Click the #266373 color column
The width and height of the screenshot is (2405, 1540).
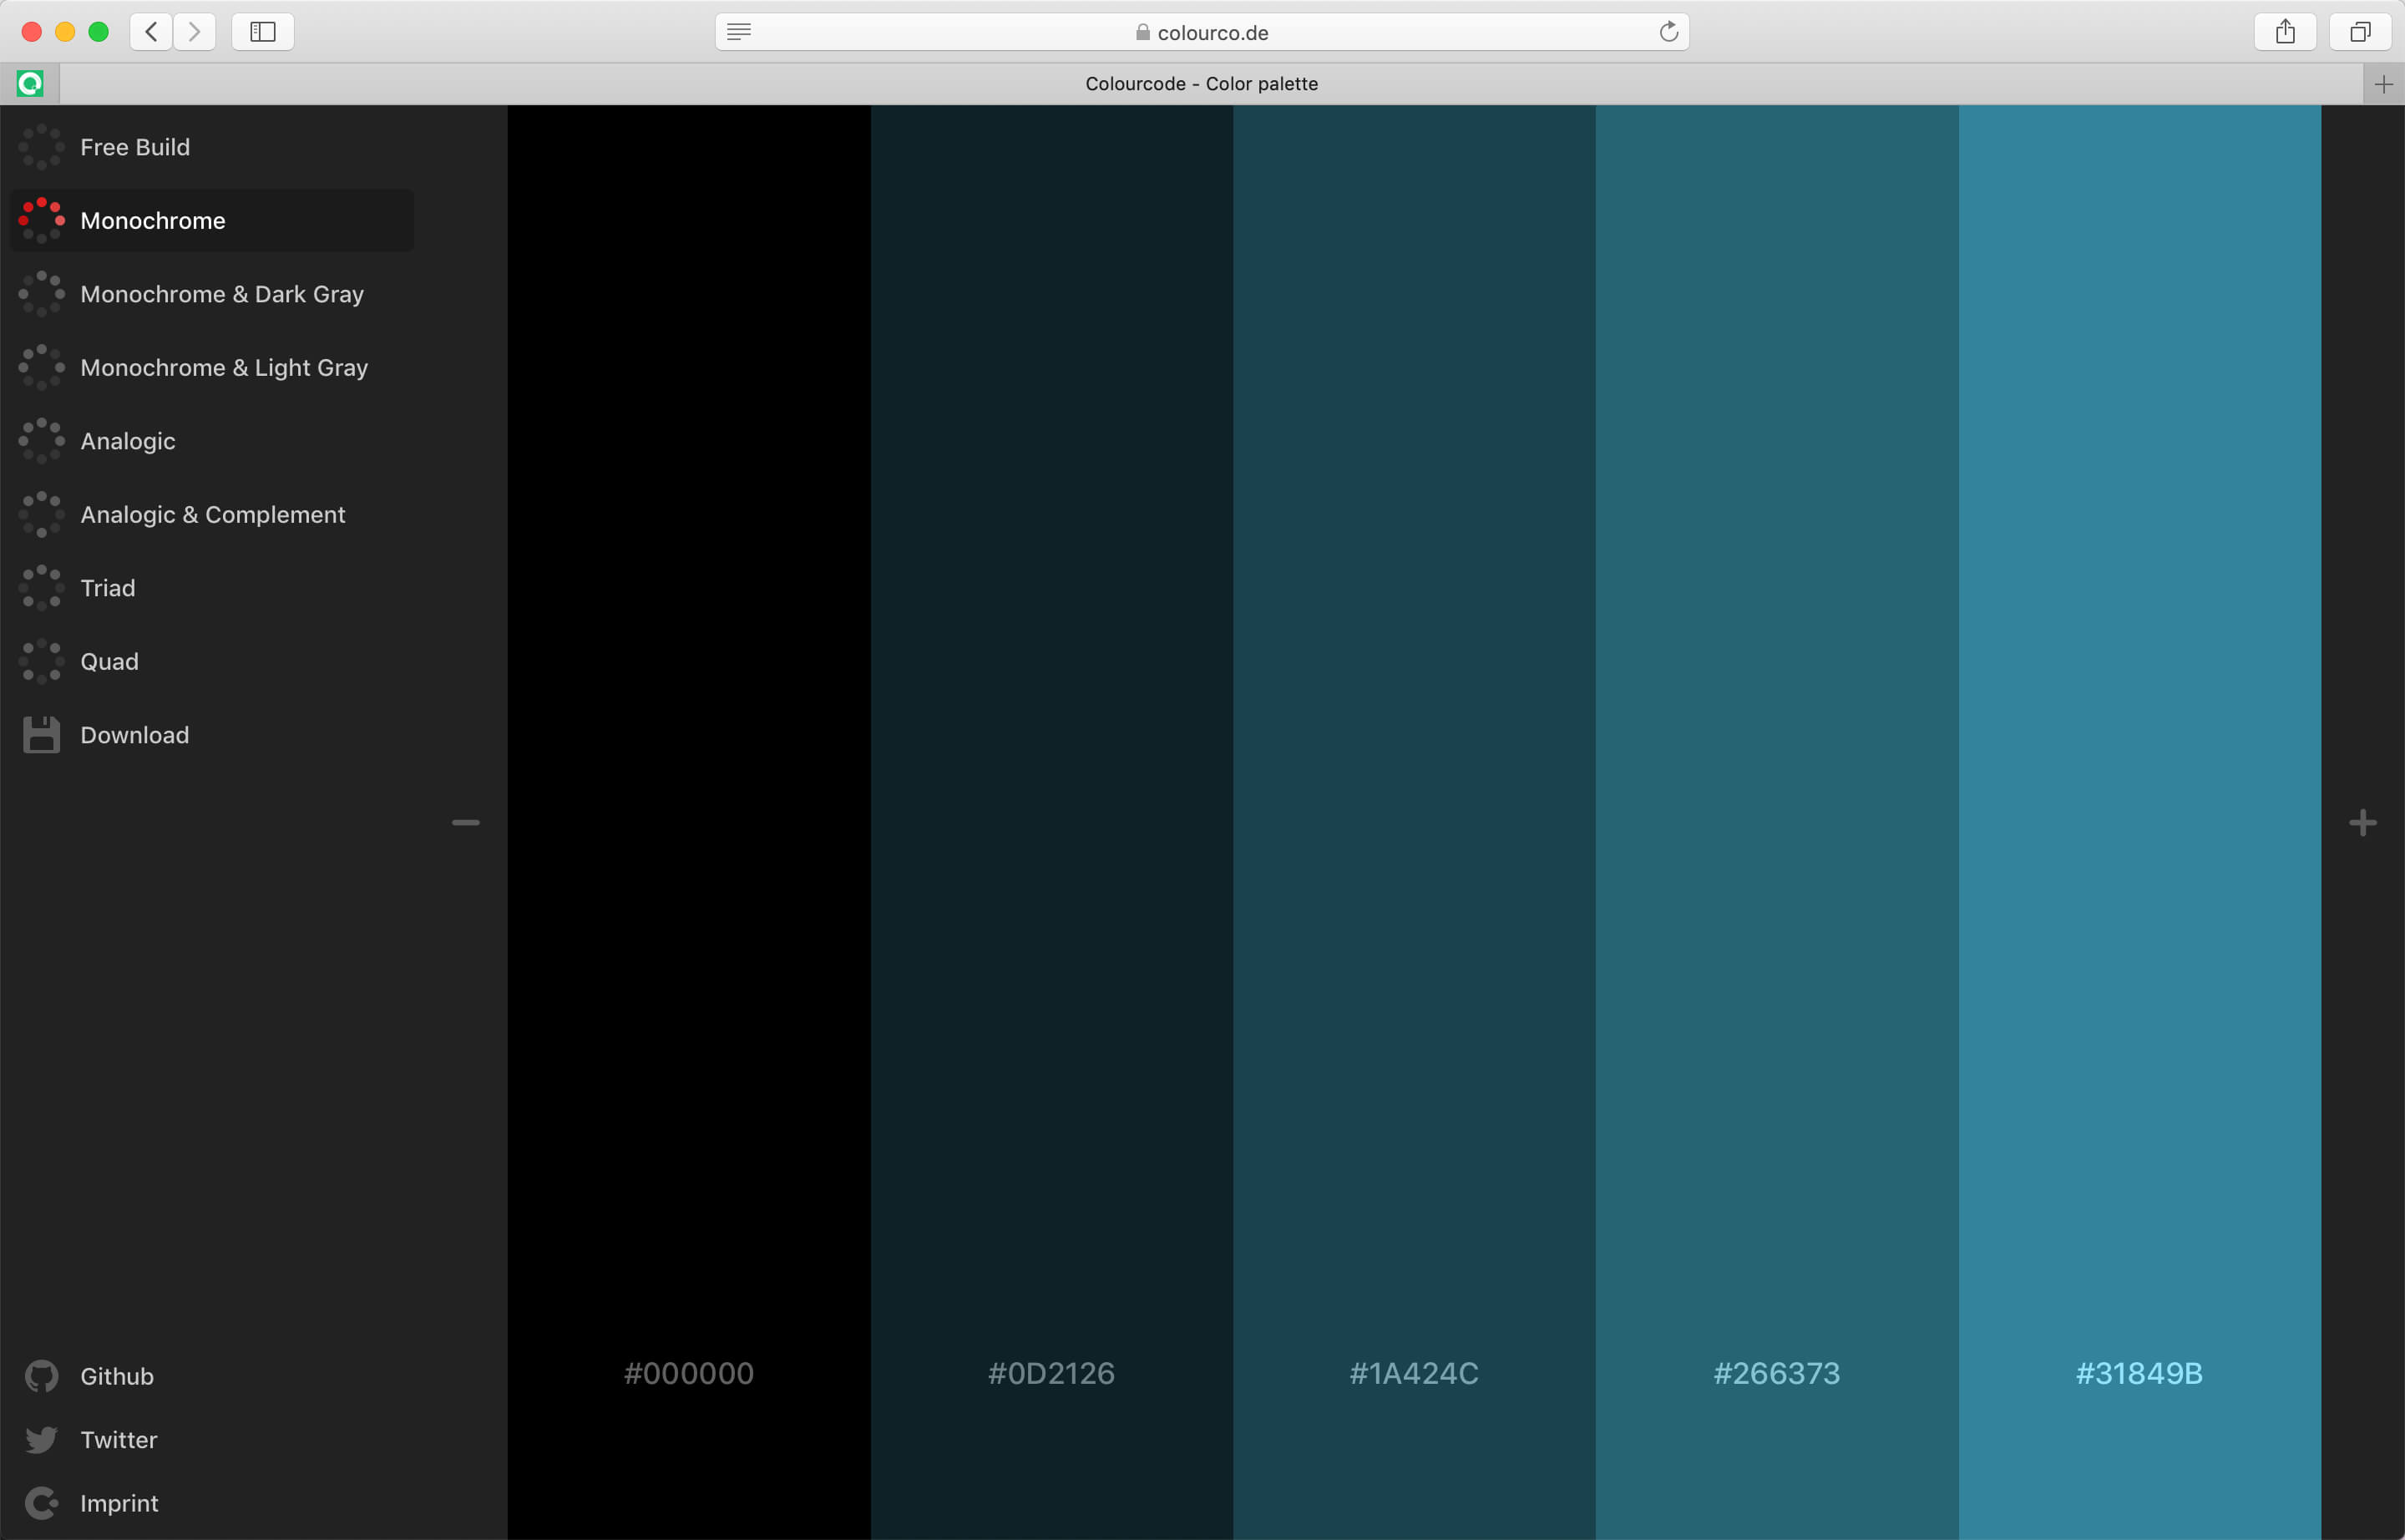point(1777,822)
